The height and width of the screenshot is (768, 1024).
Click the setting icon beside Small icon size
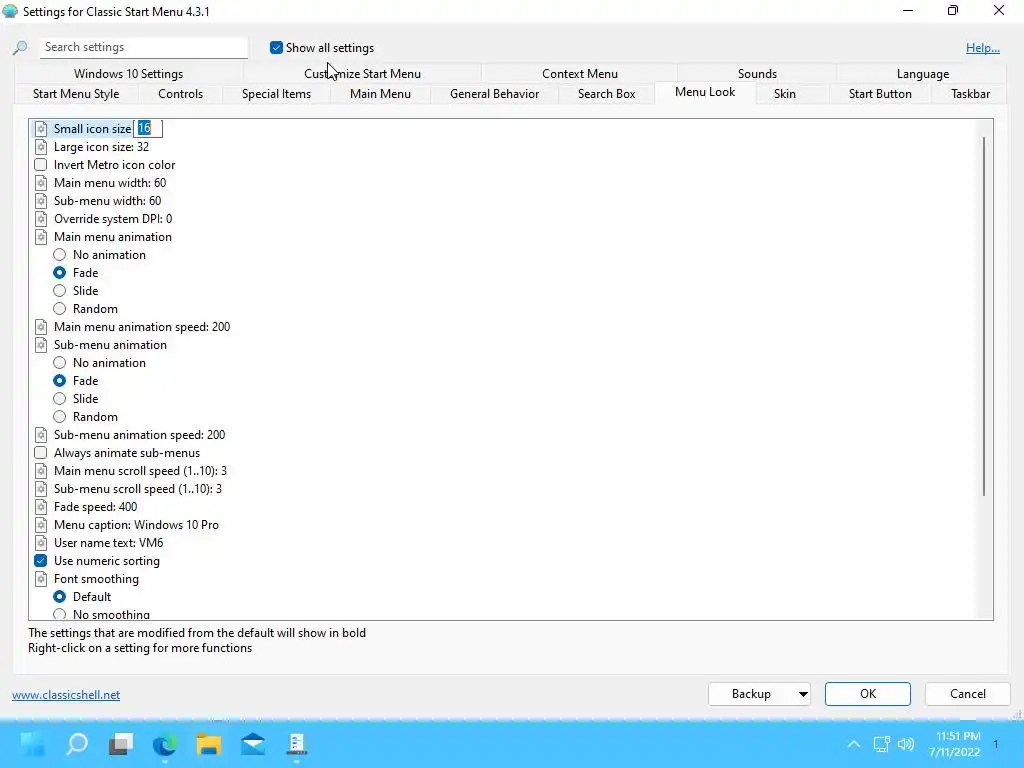tap(40, 129)
